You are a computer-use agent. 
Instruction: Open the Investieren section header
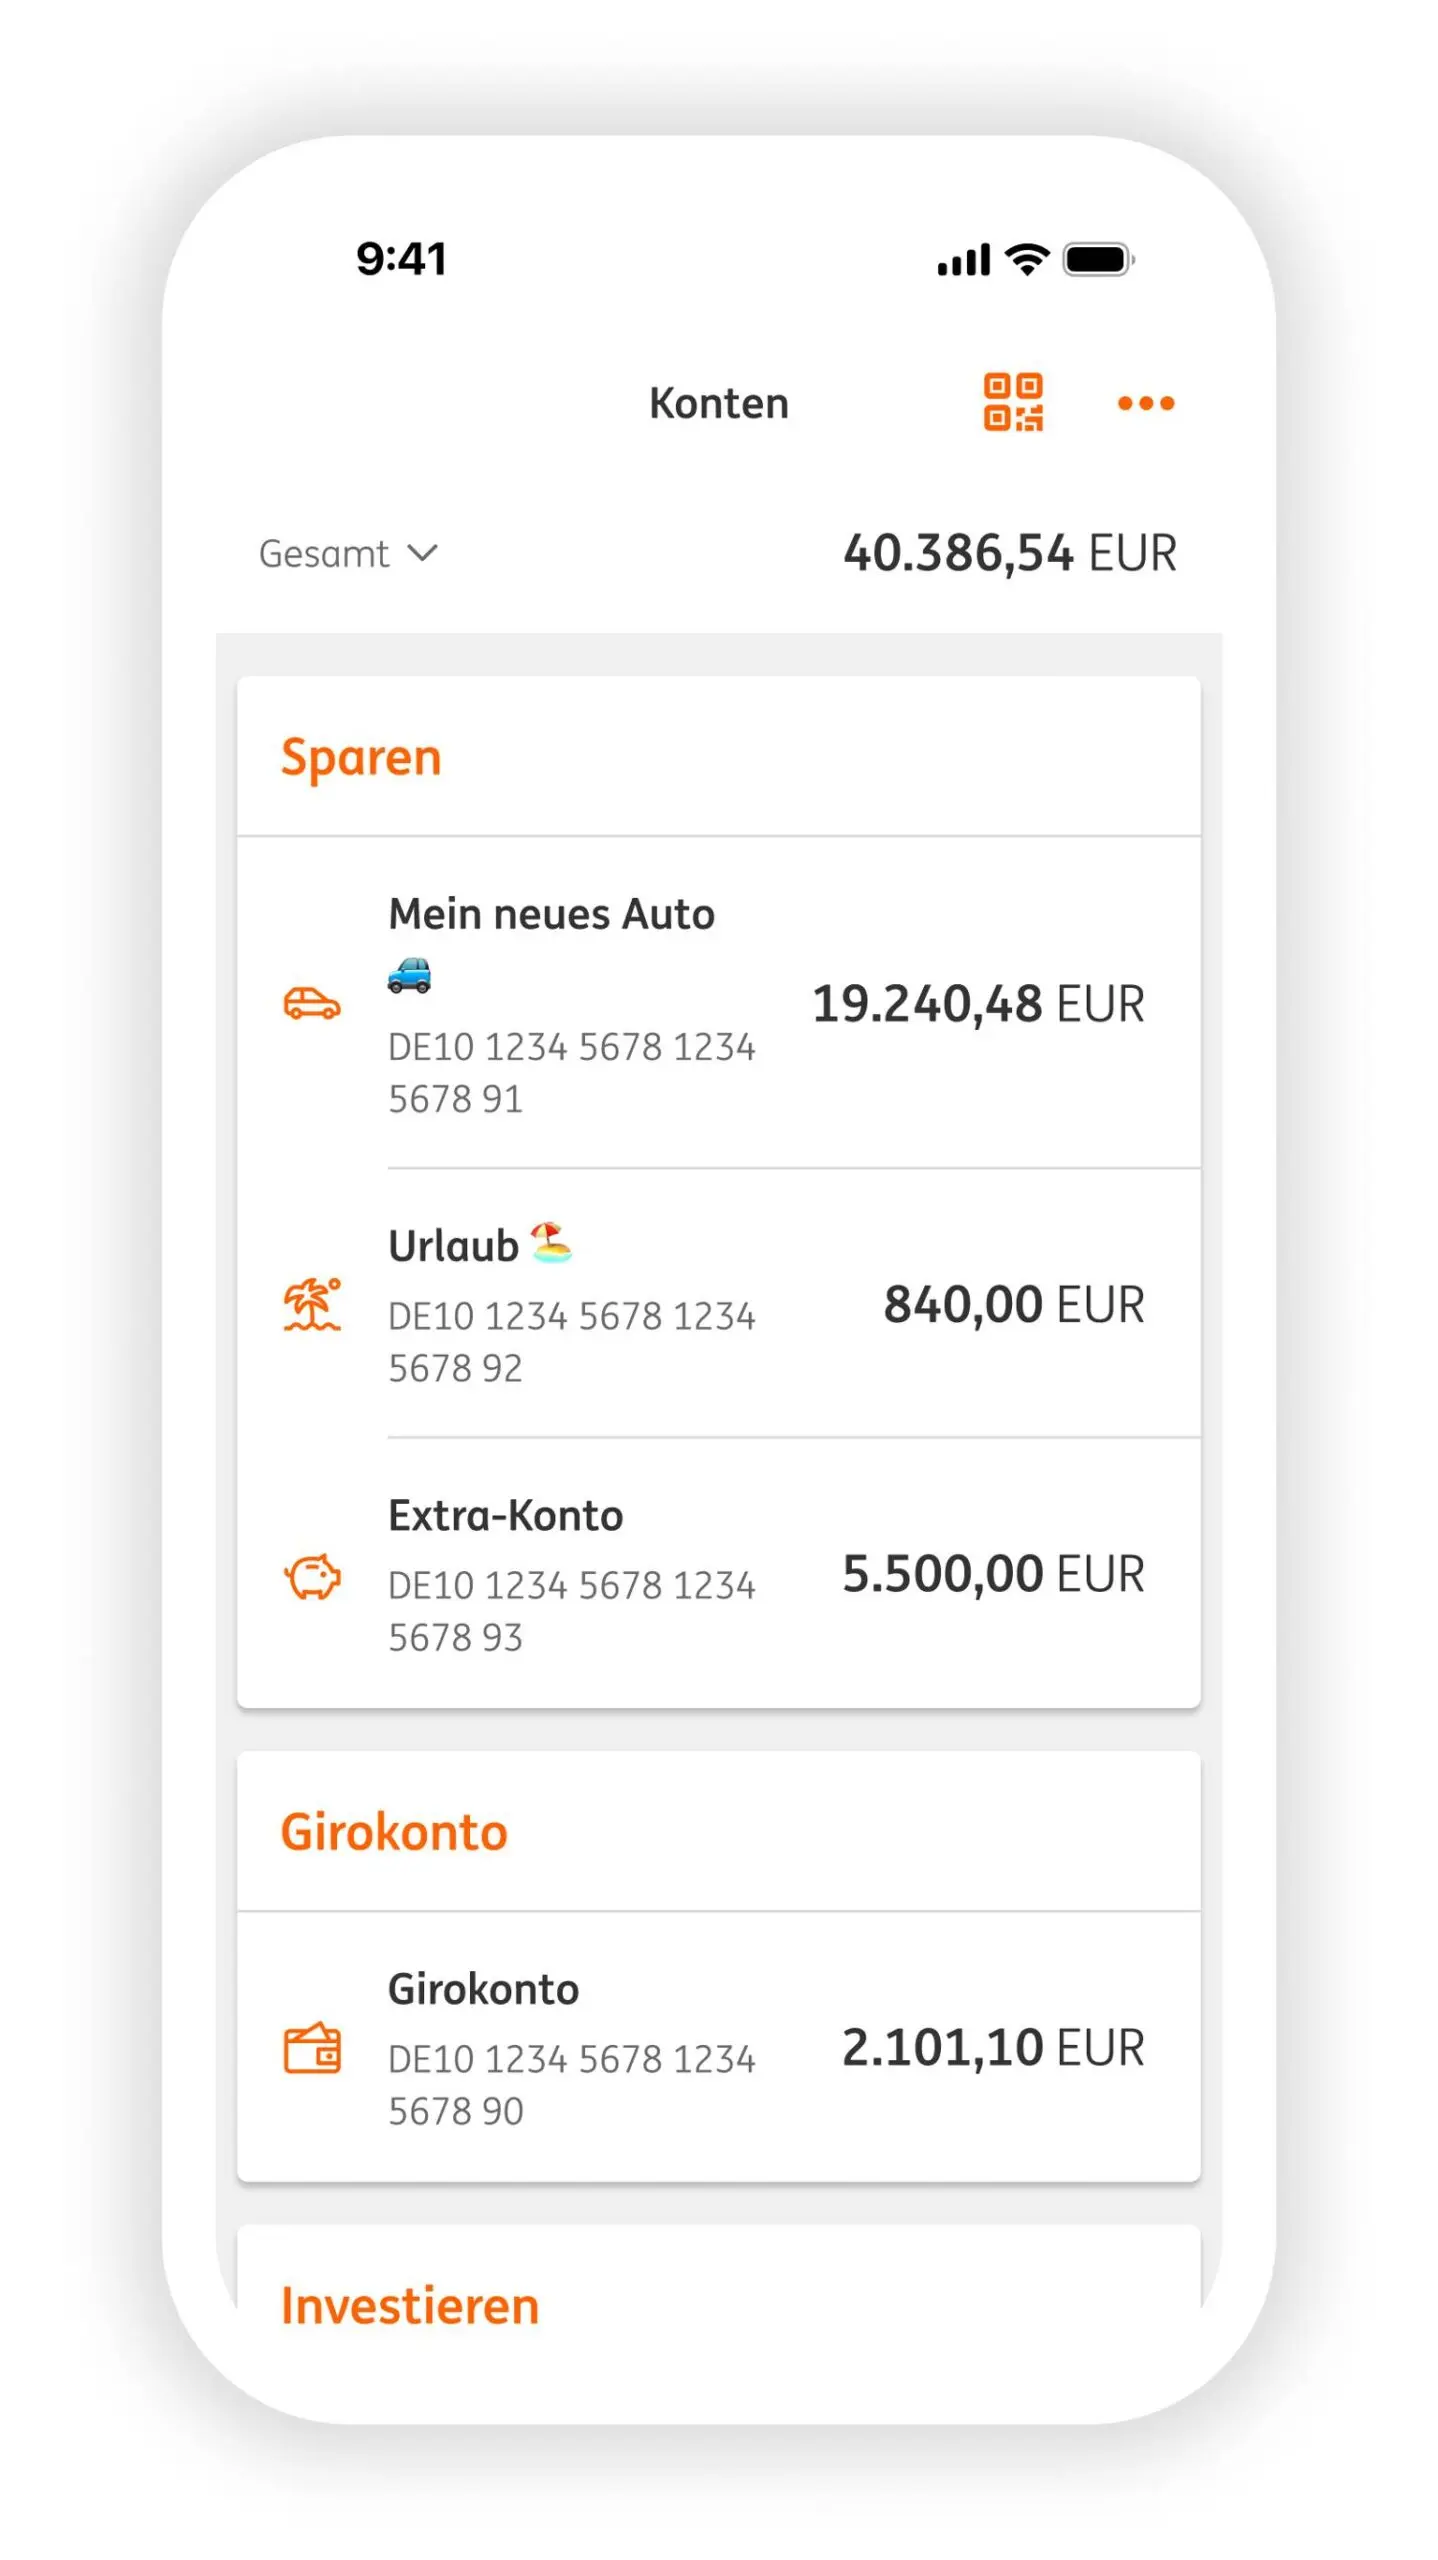(410, 2305)
